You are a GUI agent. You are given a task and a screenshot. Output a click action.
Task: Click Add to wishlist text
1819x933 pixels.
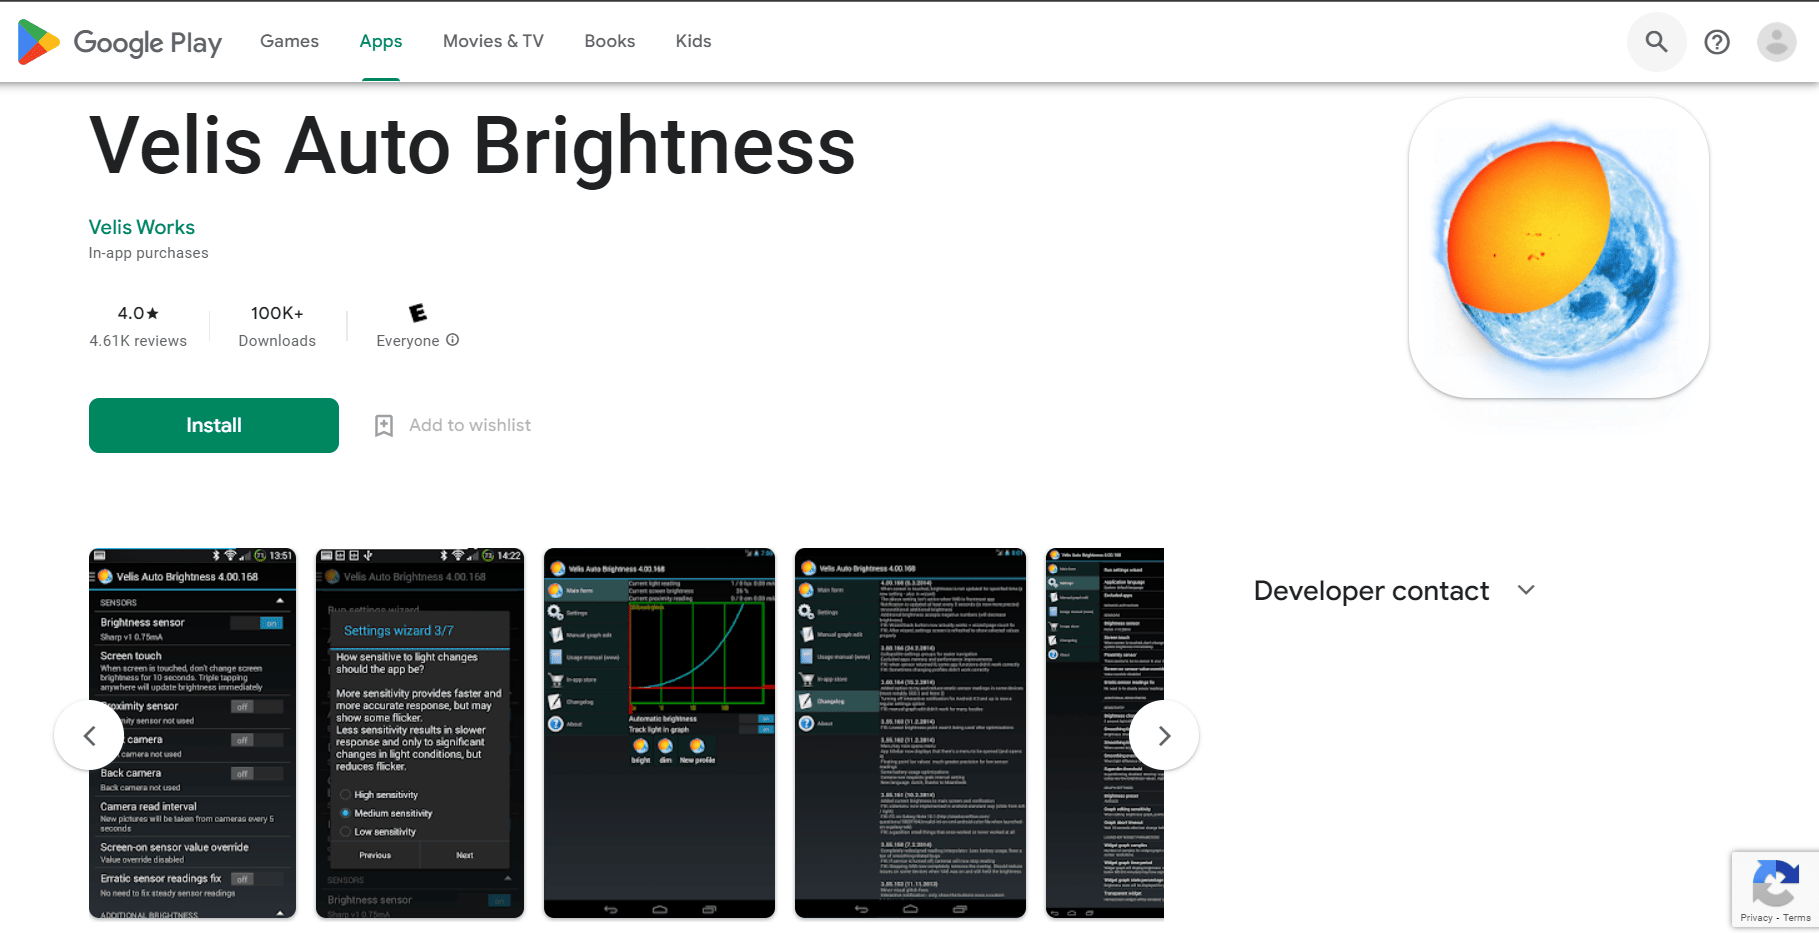click(470, 425)
